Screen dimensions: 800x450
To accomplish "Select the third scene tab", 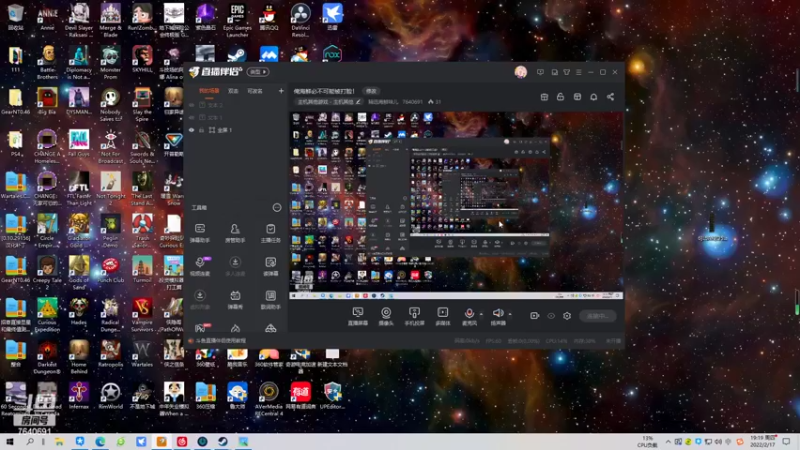I will [255, 91].
